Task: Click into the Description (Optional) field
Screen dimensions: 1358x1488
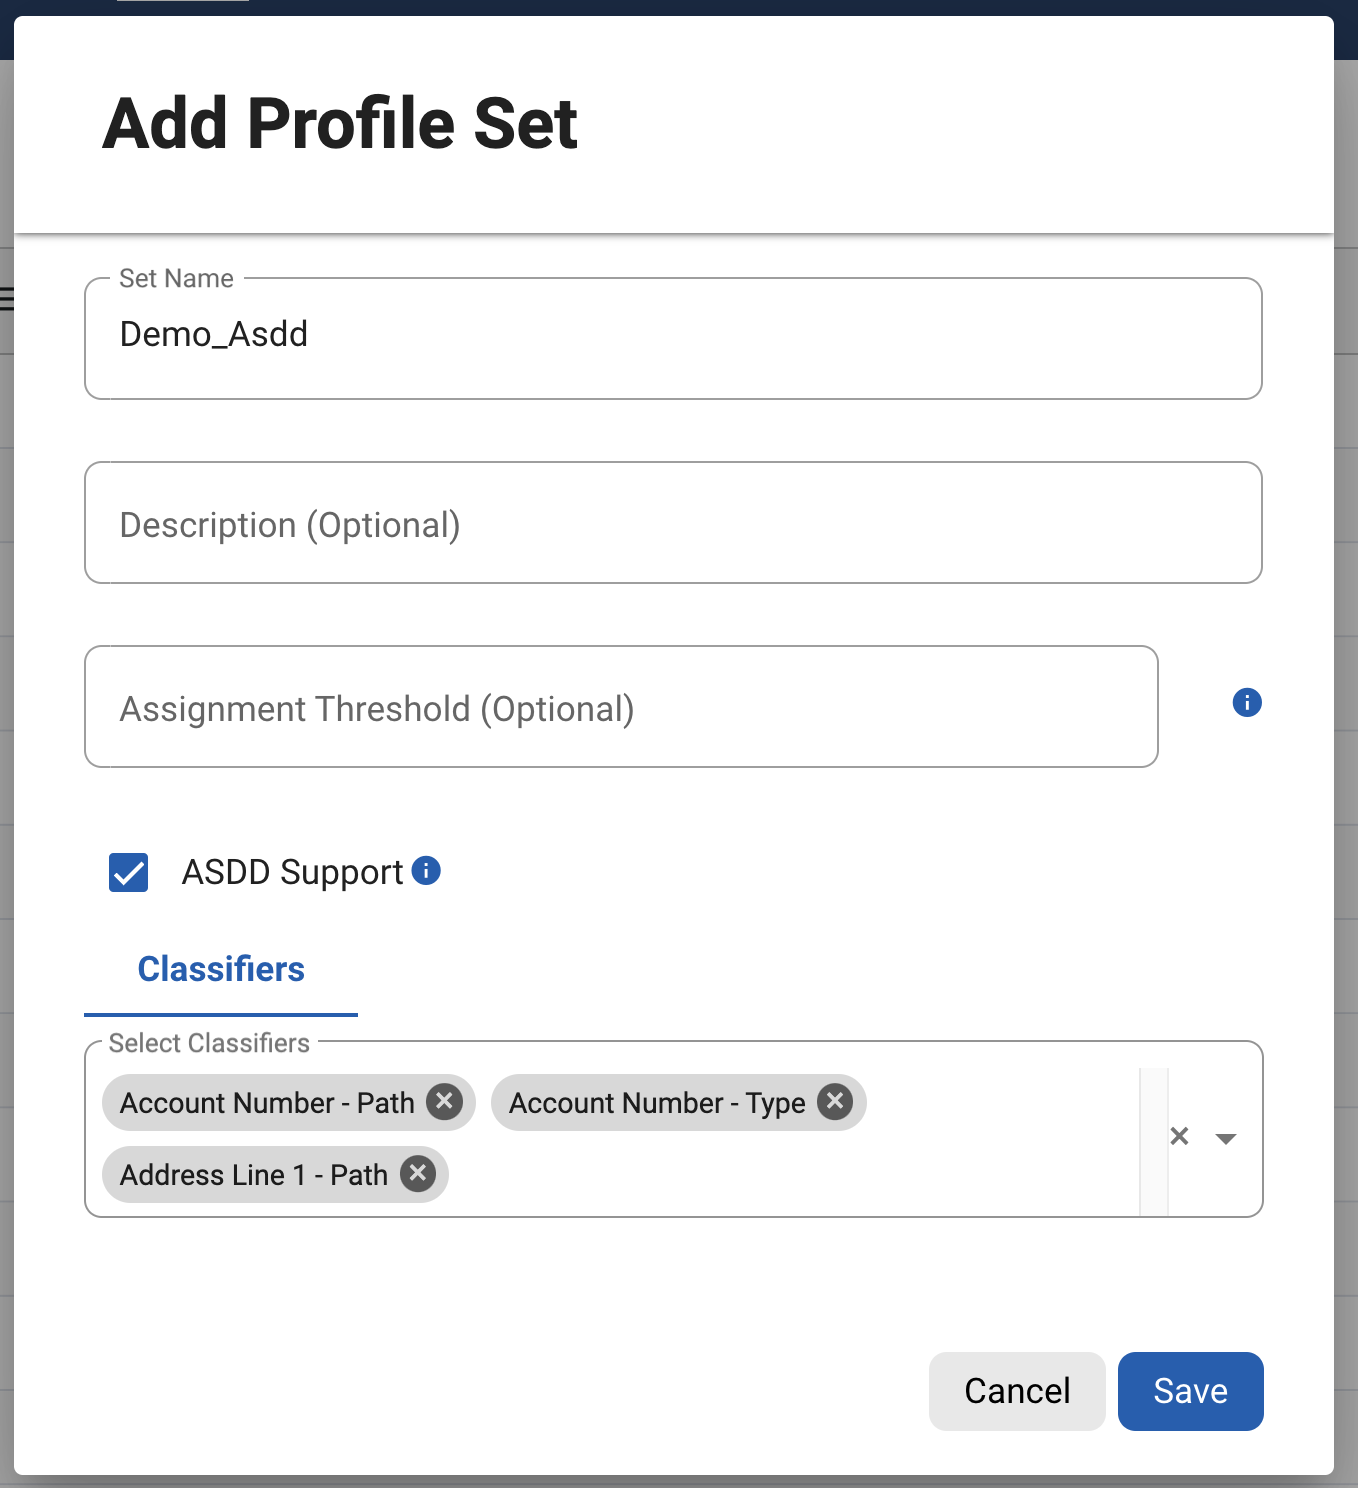Action: pos(673,523)
